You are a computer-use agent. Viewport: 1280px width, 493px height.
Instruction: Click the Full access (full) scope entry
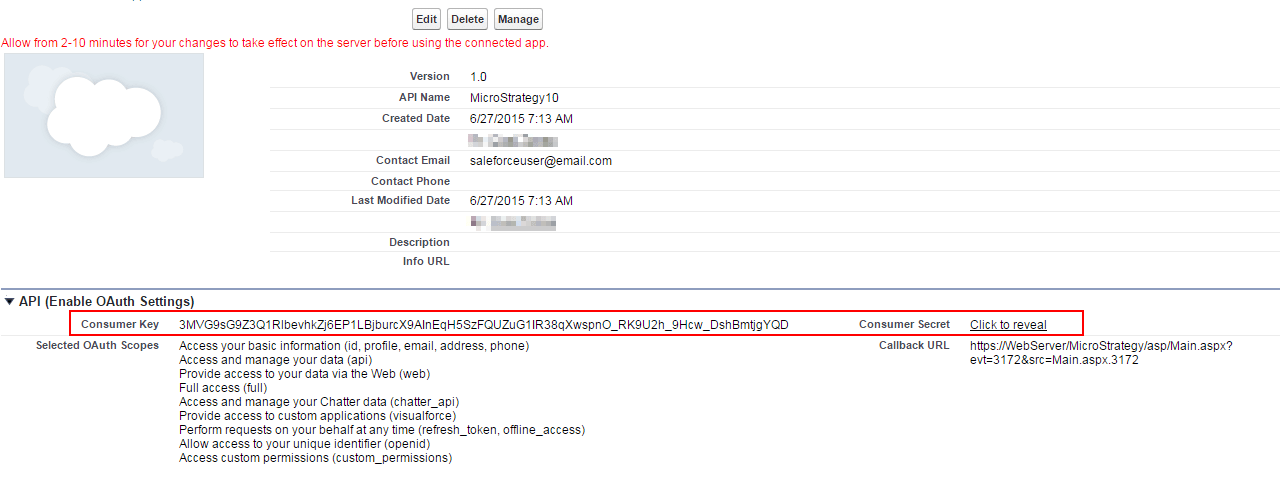[x=223, y=388]
